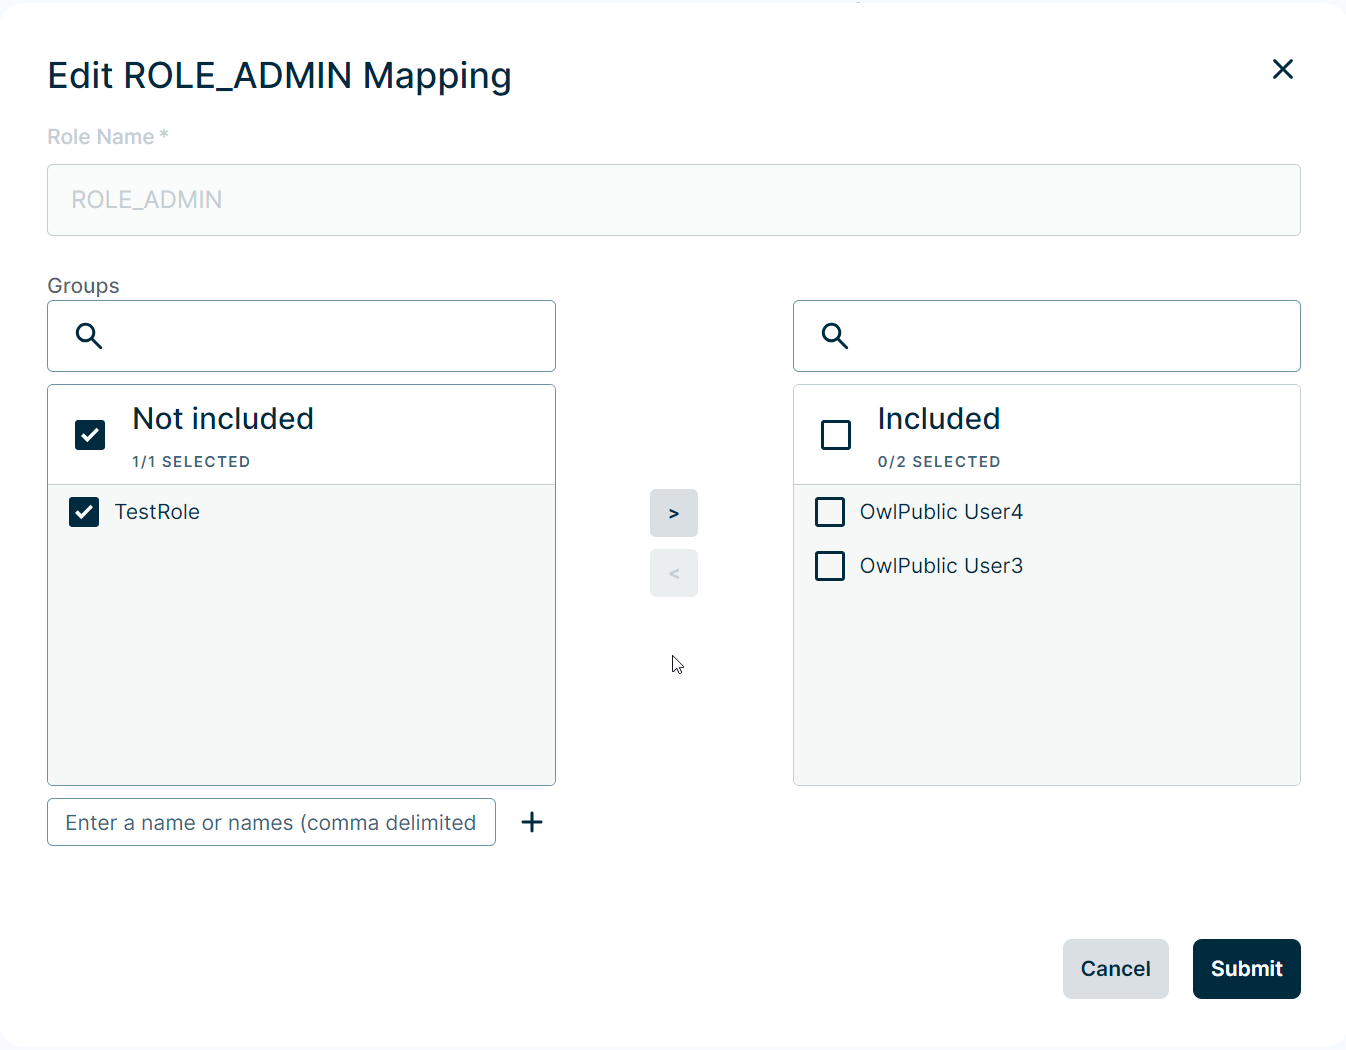Viewport: 1346px width, 1050px height.
Task: Select the OwlPublic User3 list item label
Action: 941,566
